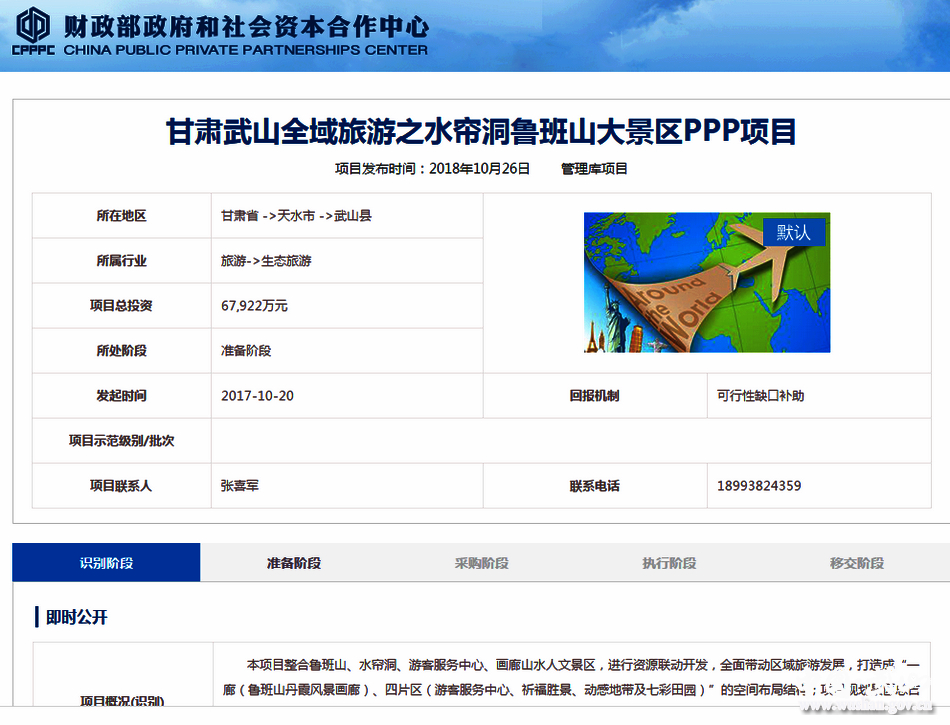Image resolution: width=950 pixels, height=725 pixels.
Task: Click the publish date 2018年10月26日
Action: pos(479,169)
